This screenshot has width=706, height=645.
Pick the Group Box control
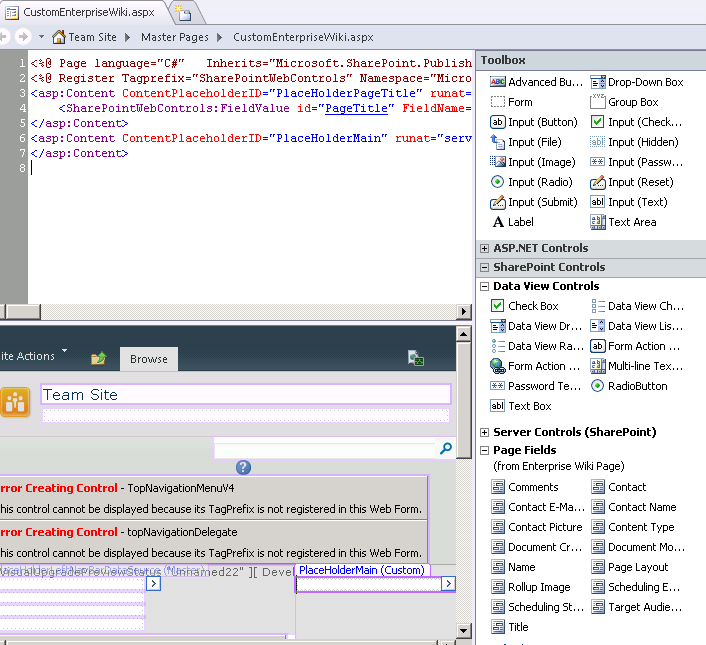tap(624, 102)
